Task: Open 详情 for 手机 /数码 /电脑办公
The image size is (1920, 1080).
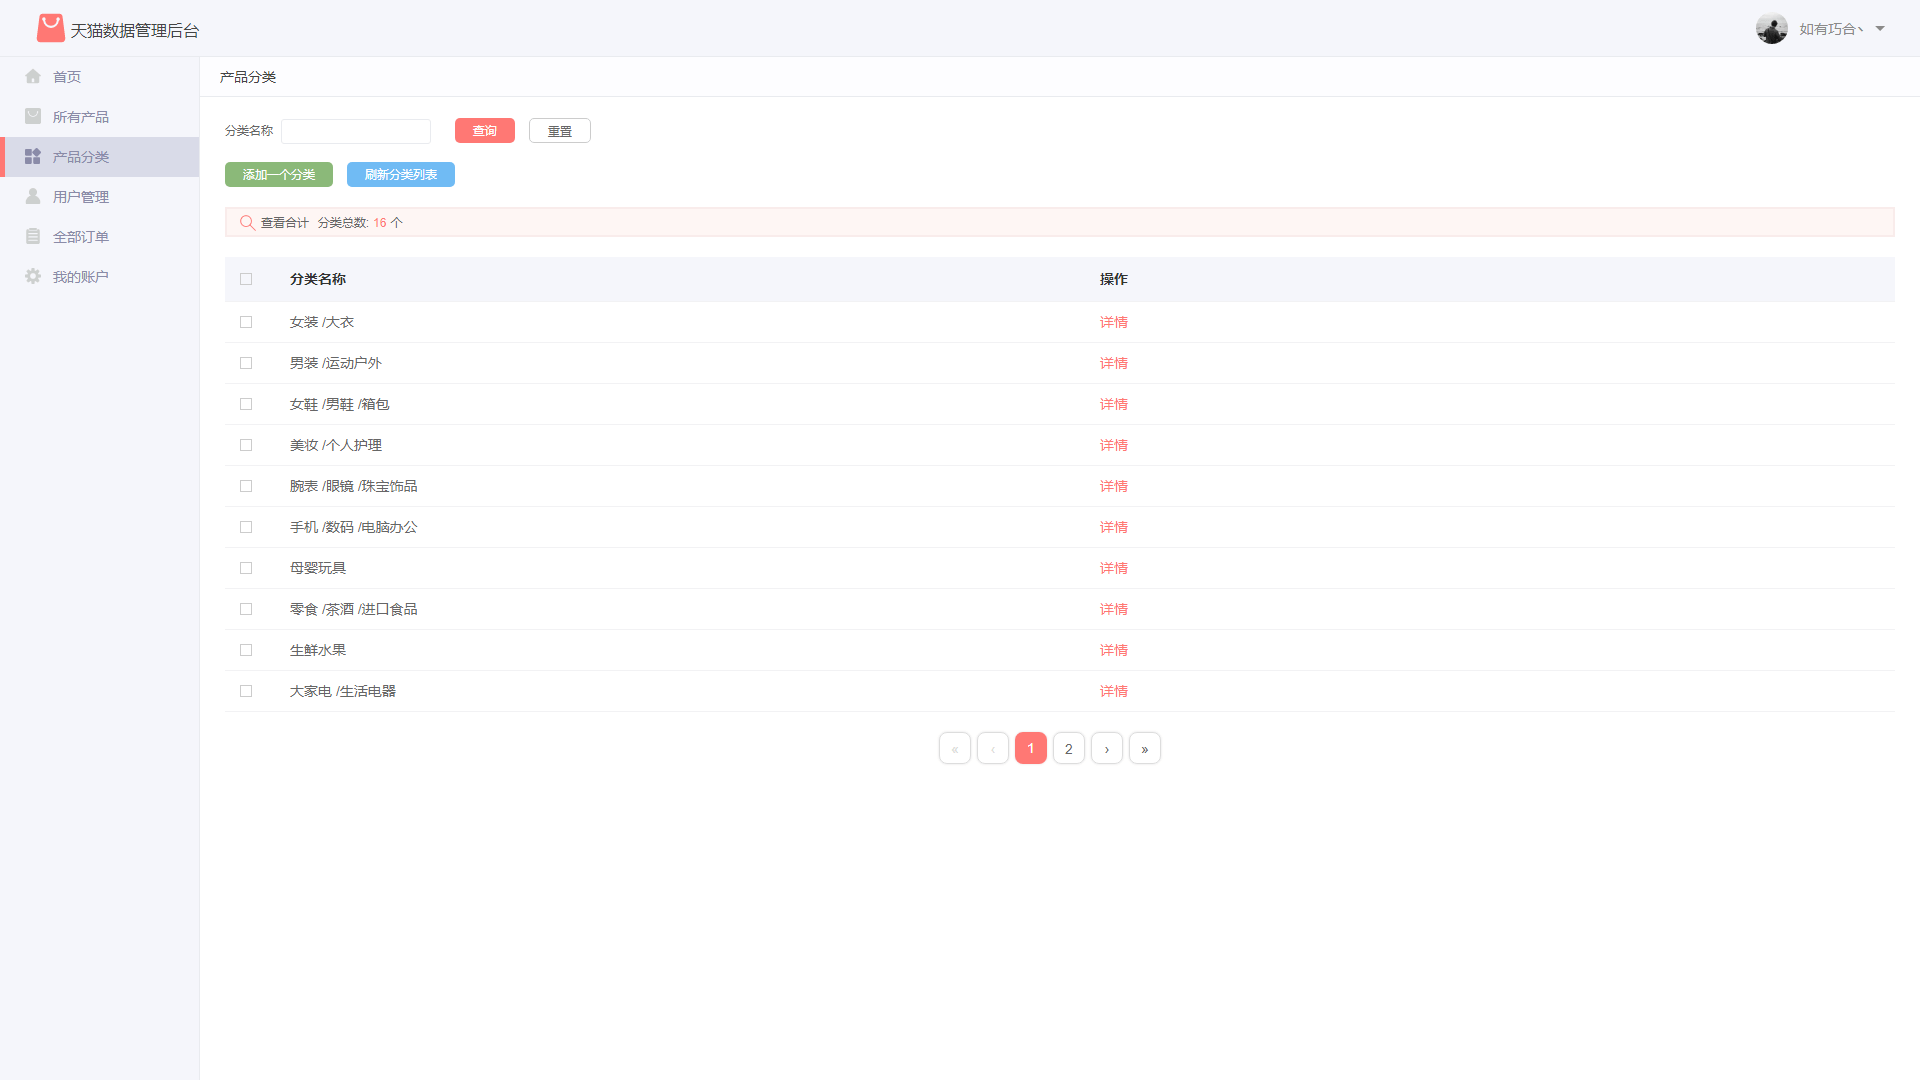Action: click(x=1114, y=527)
